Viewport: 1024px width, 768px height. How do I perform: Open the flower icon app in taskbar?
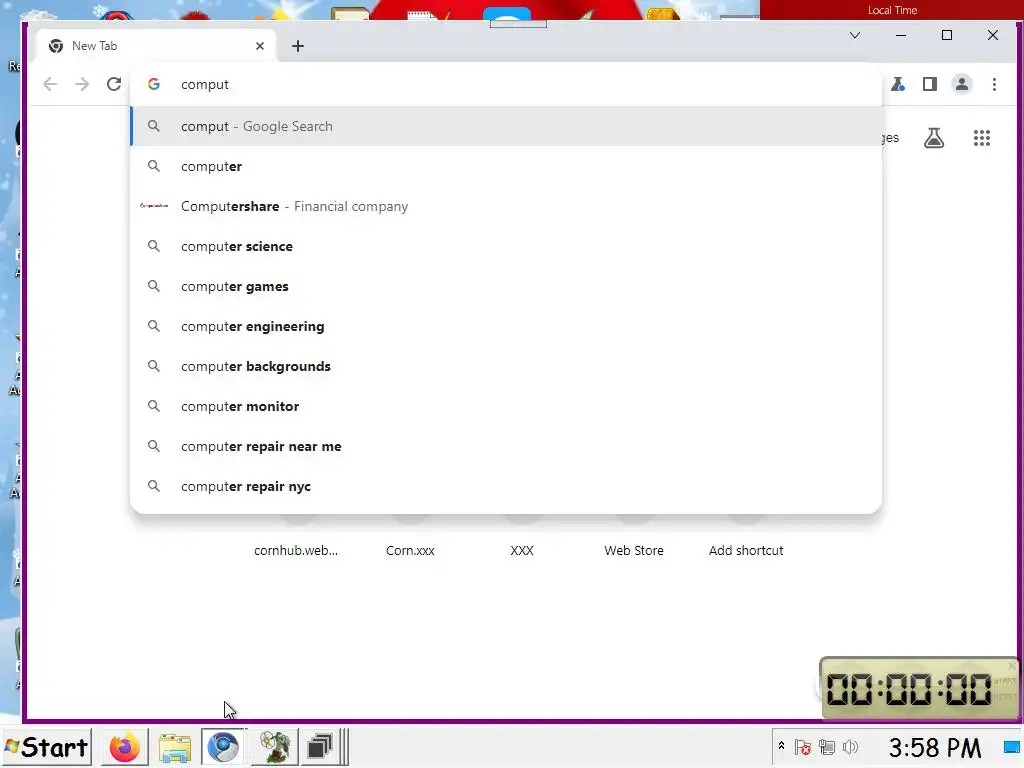tap(274, 747)
